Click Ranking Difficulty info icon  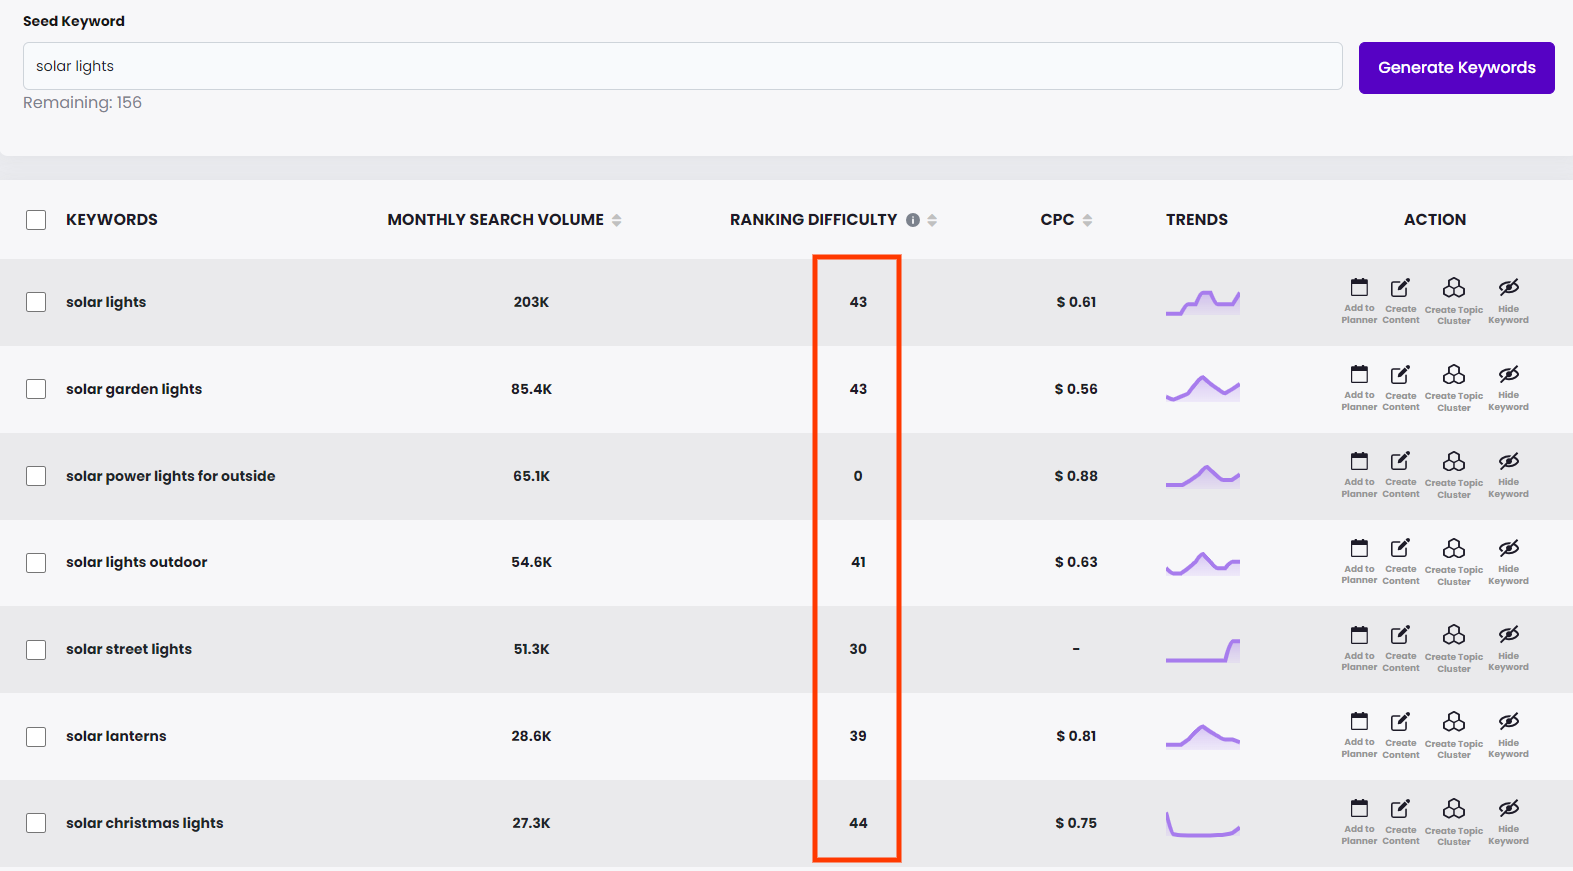click(x=913, y=220)
